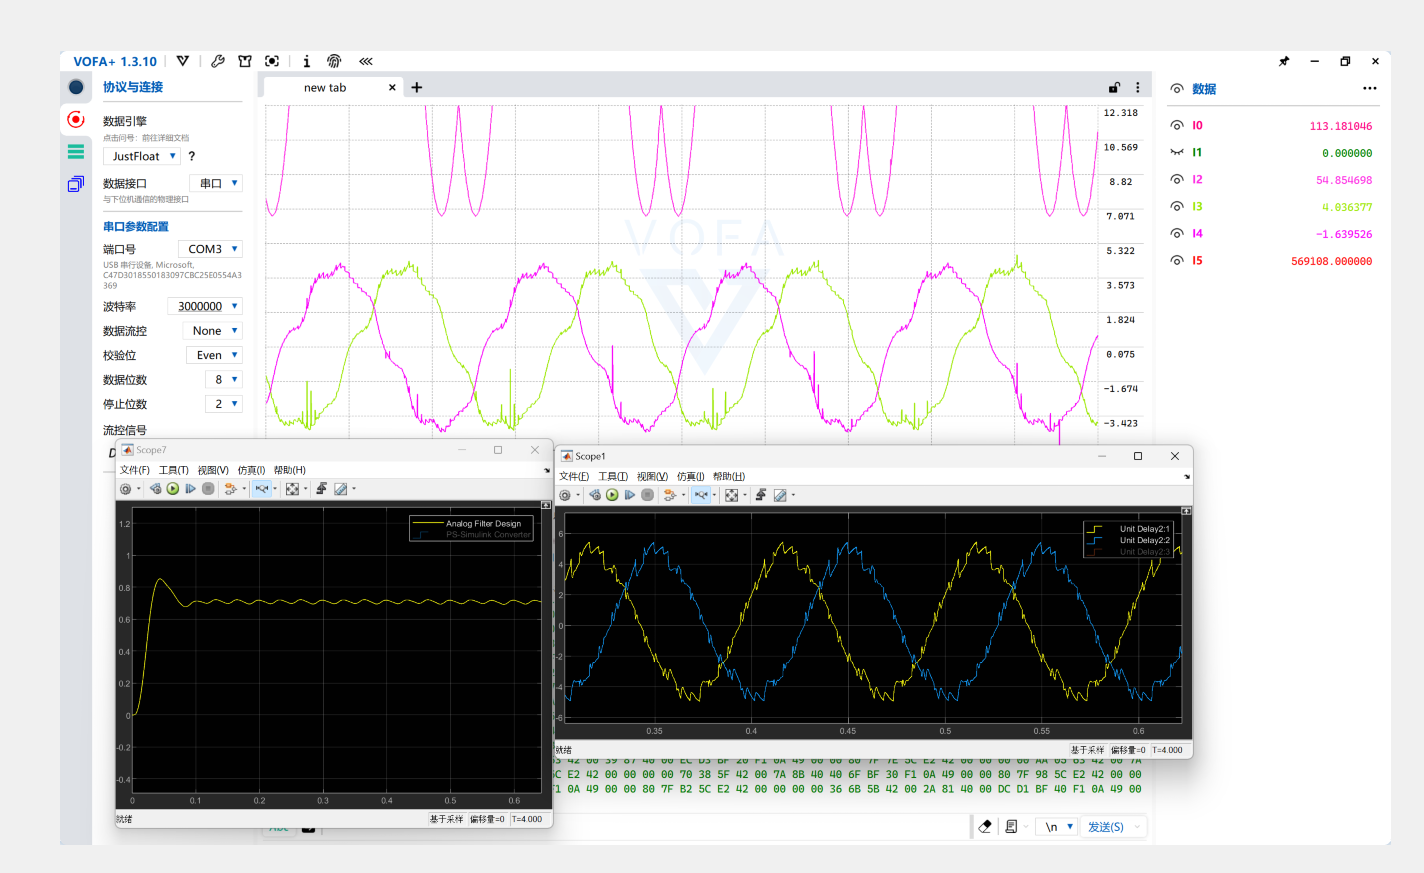Screen dimensions: 1424x873
Task: Open the parity Even dropdown
Action: click(x=214, y=355)
